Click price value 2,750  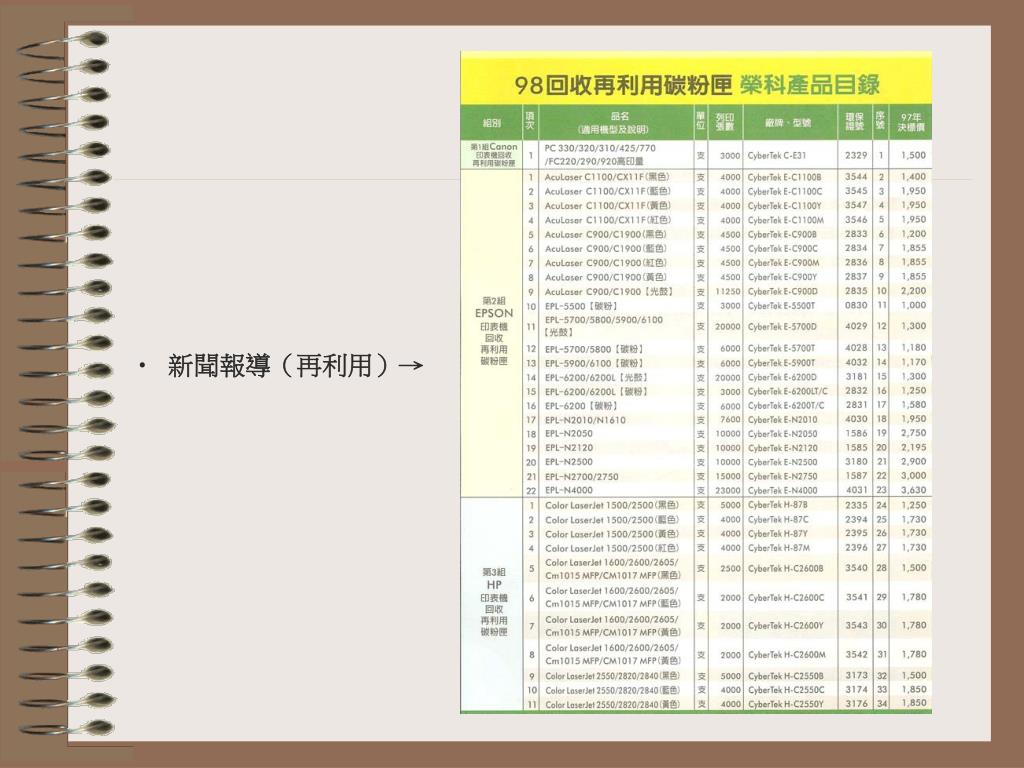click(914, 433)
